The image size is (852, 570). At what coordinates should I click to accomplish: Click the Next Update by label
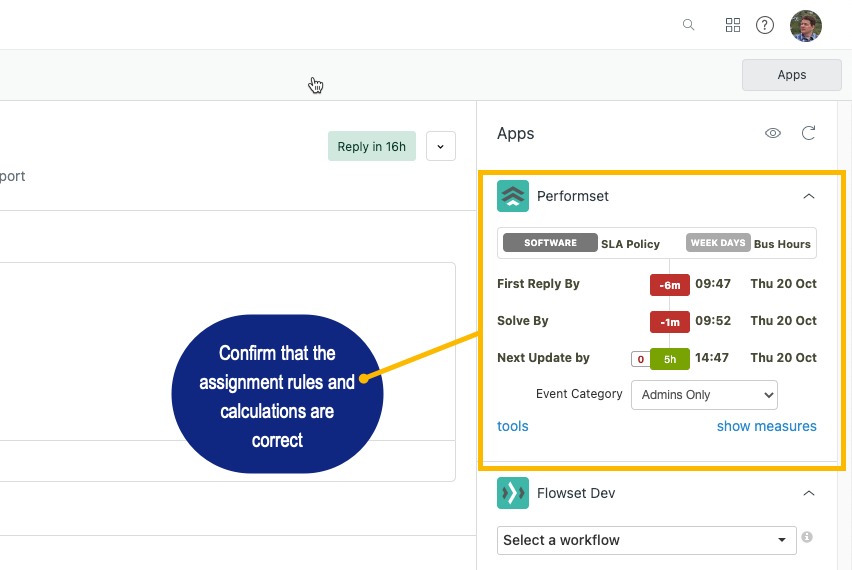(543, 358)
